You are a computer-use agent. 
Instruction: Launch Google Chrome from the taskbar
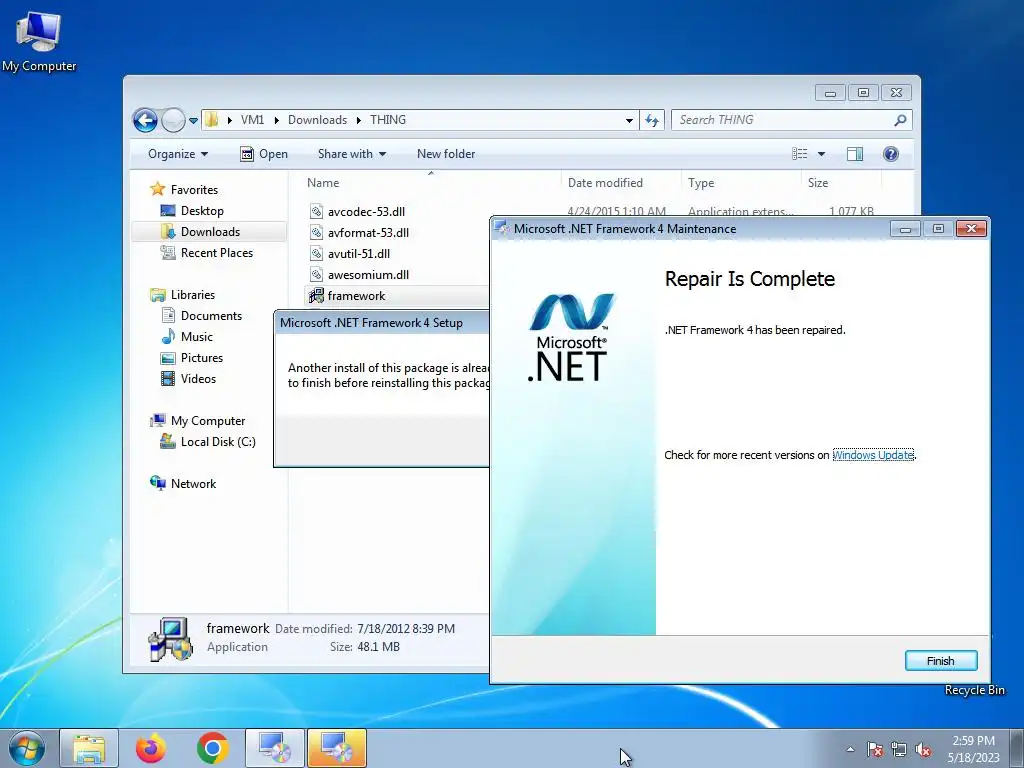[x=212, y=748]
